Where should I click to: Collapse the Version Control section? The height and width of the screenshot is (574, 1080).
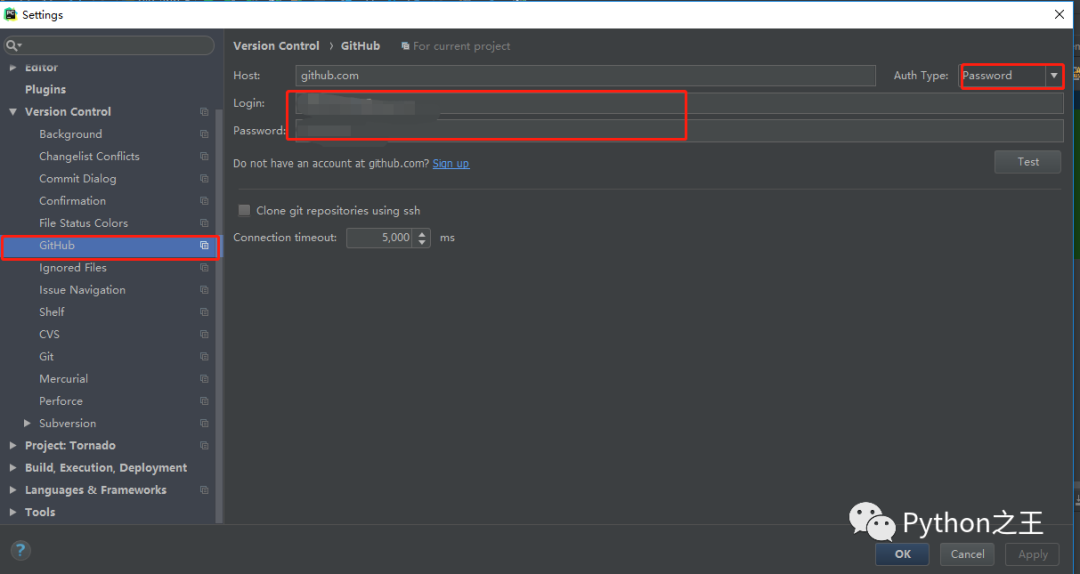[13, 112]
